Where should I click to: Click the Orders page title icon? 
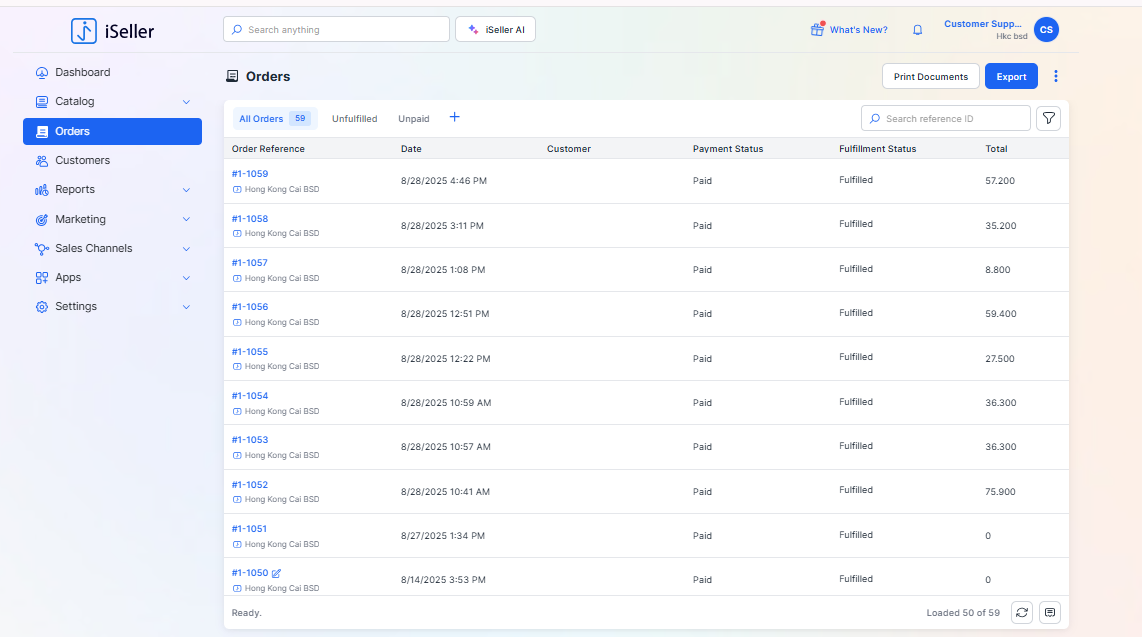pyautogui.click(x=232, y=76)
